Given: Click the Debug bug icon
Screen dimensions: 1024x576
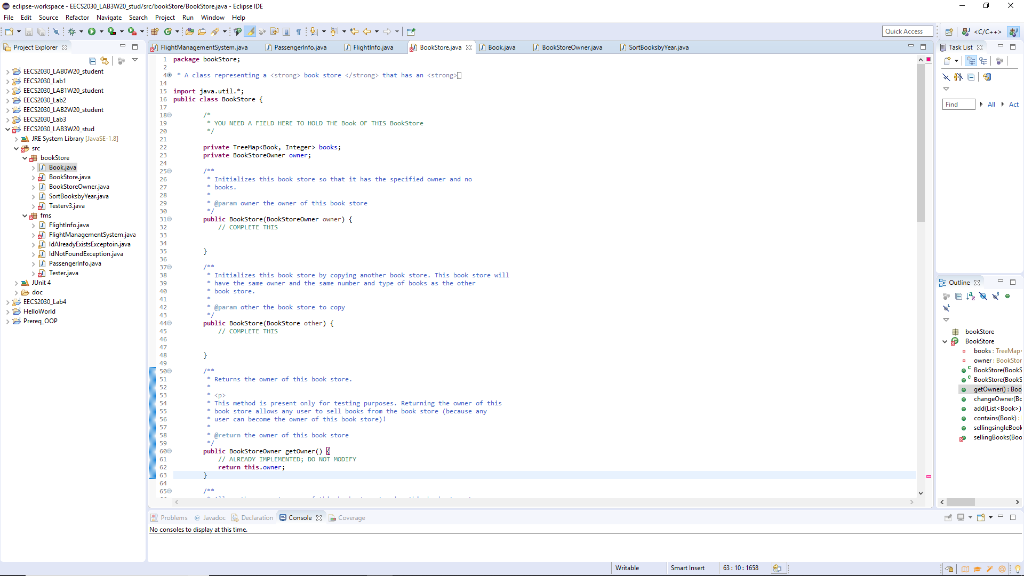Looking at the screenshot, I should 71,31.
